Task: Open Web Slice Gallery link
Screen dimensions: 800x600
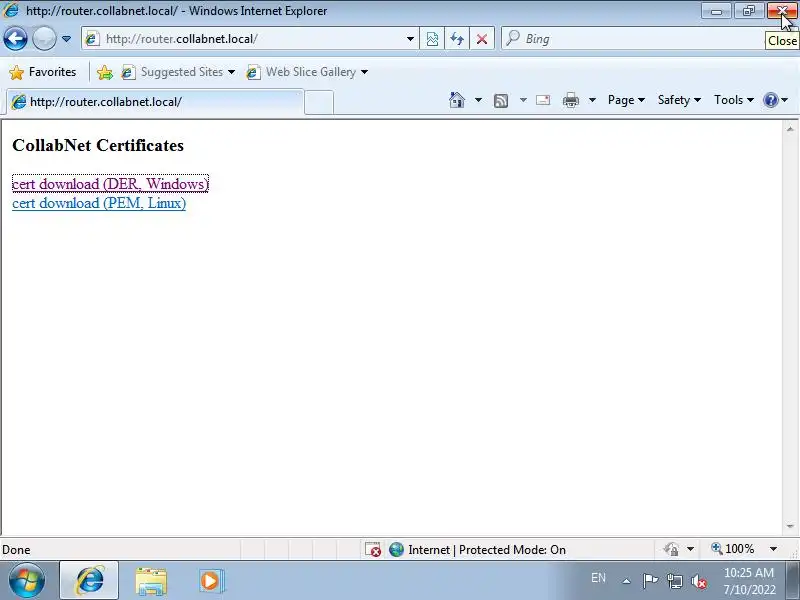Action: pyautogui.click(x=301, y=72)
